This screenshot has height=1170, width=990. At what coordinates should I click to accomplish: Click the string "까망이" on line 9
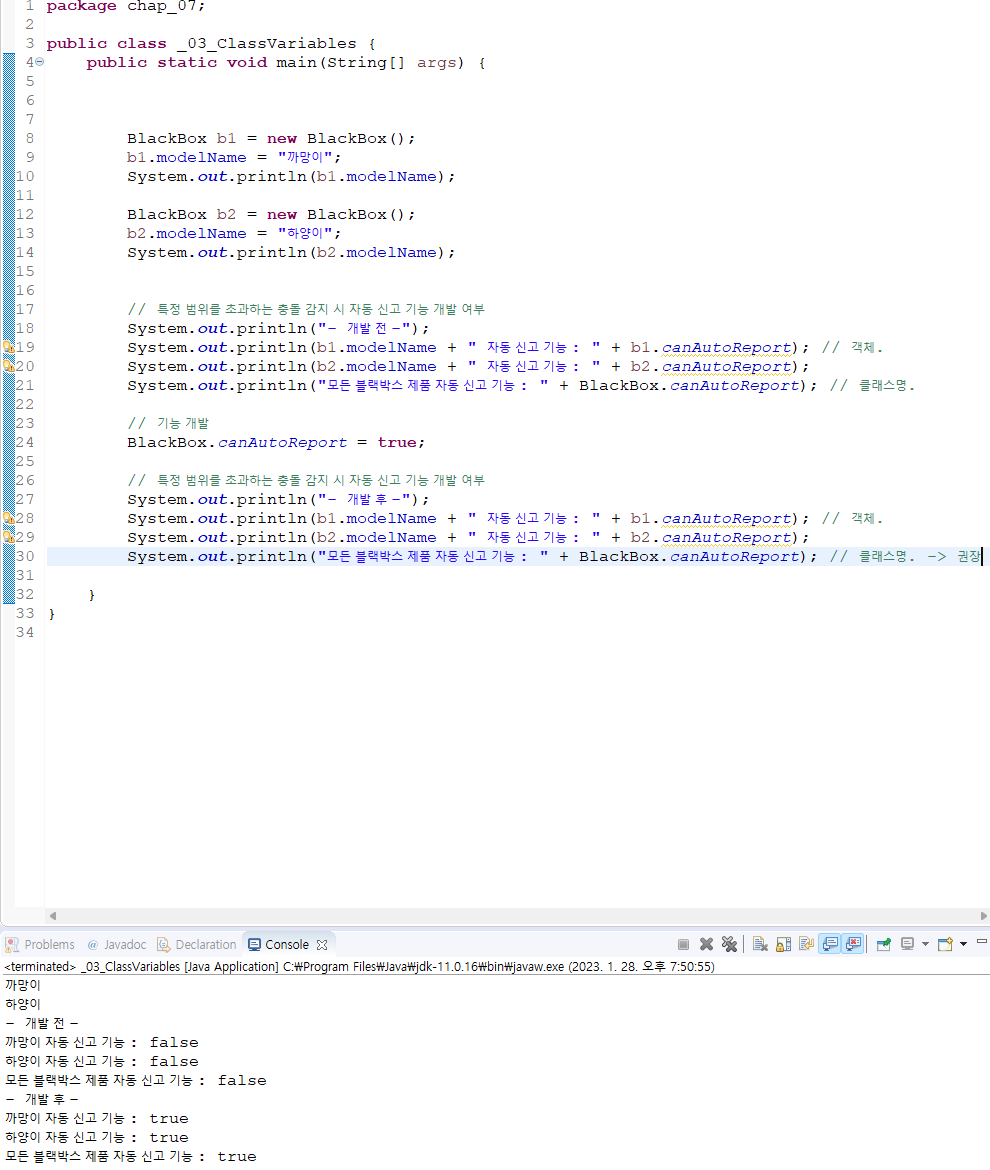(x=305, y=157)
